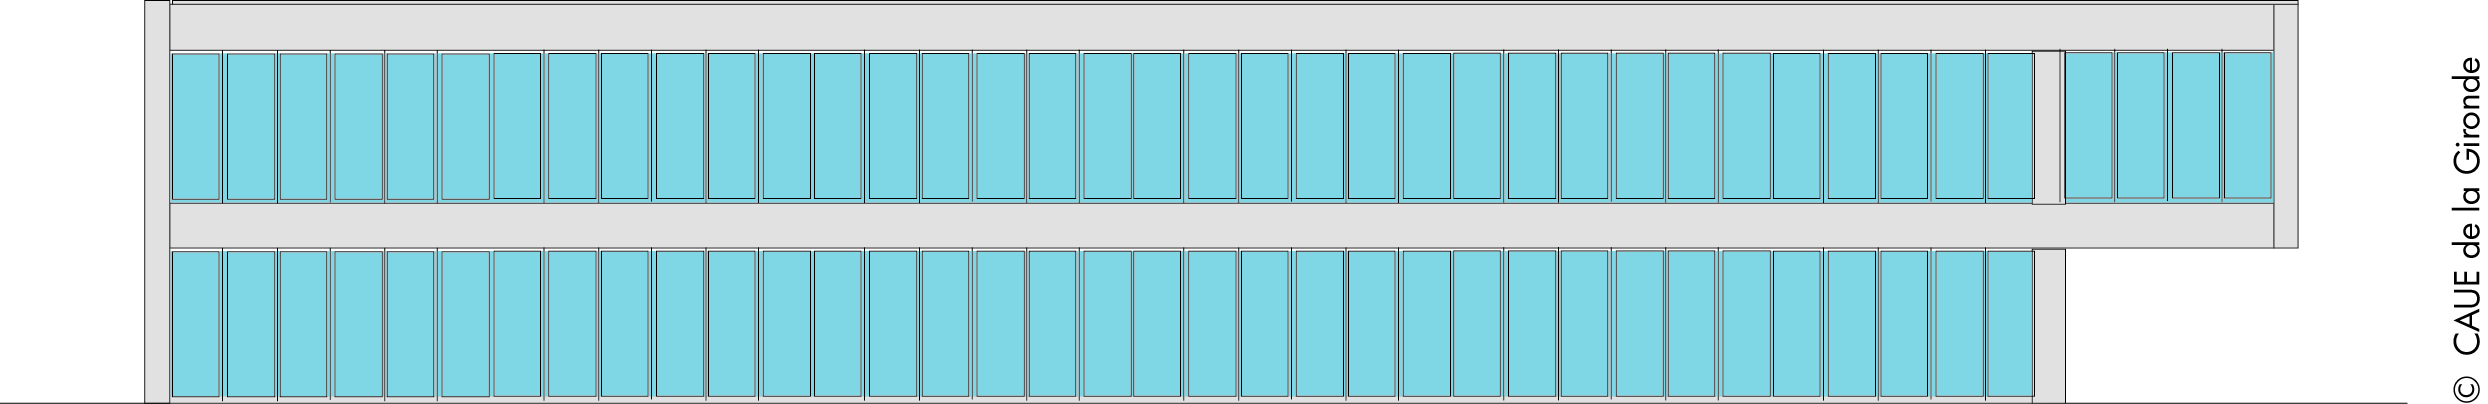The height and width of the screenshot is (404, 2488).
Task: Click the word Gironde in the vertical credit
Action: [2467, 113]
